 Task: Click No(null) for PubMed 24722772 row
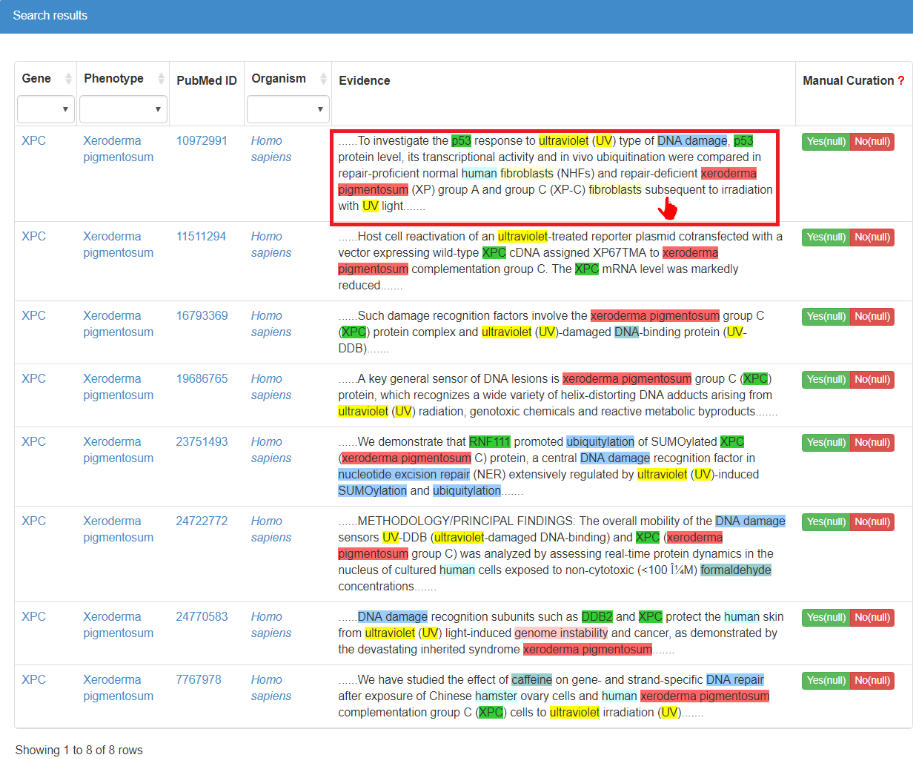coord(872,522)
